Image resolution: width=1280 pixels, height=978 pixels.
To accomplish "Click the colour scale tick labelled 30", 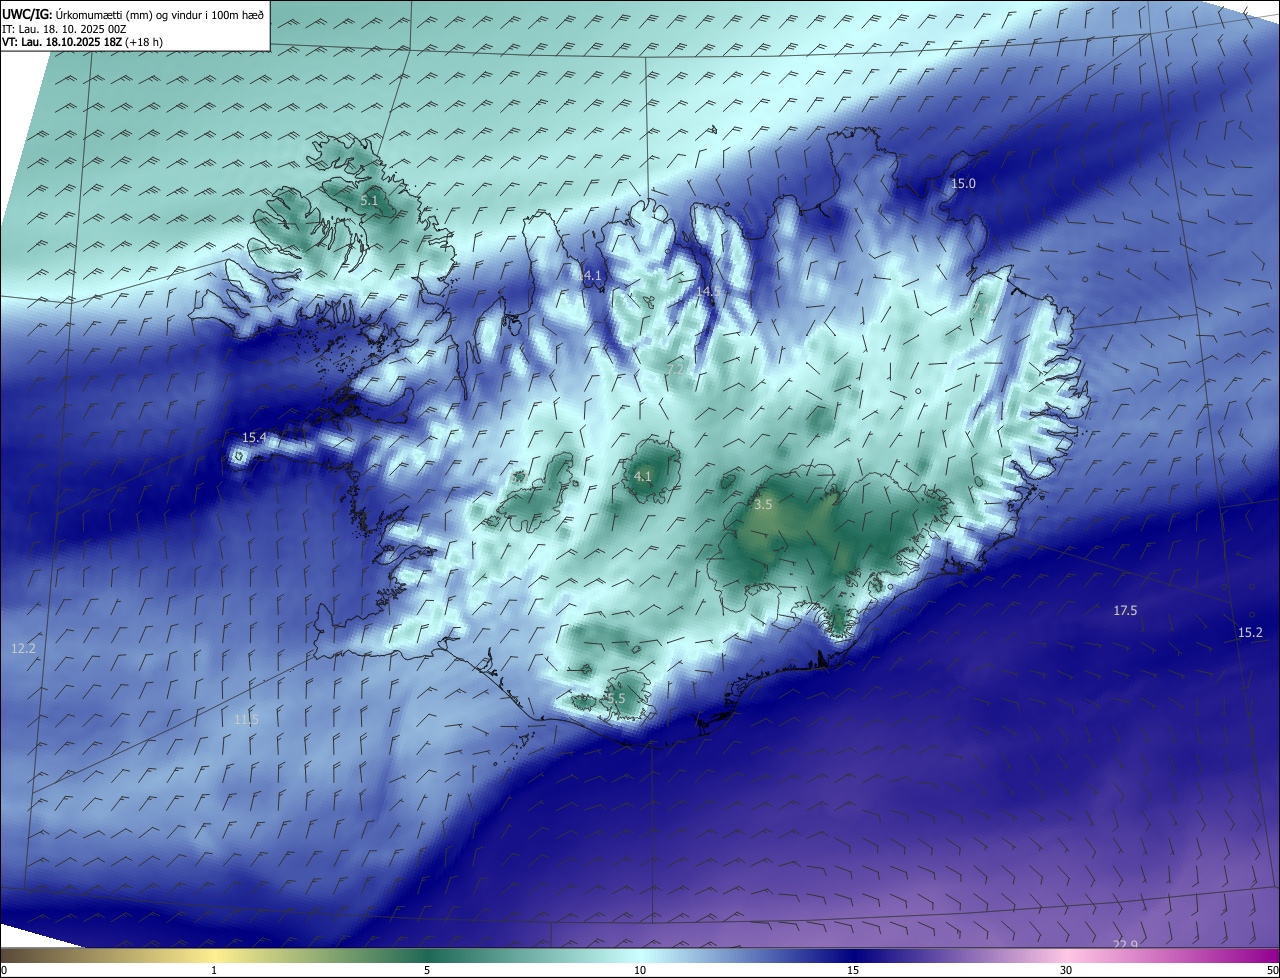I will pyautogui.click(x=1066, y=970).
